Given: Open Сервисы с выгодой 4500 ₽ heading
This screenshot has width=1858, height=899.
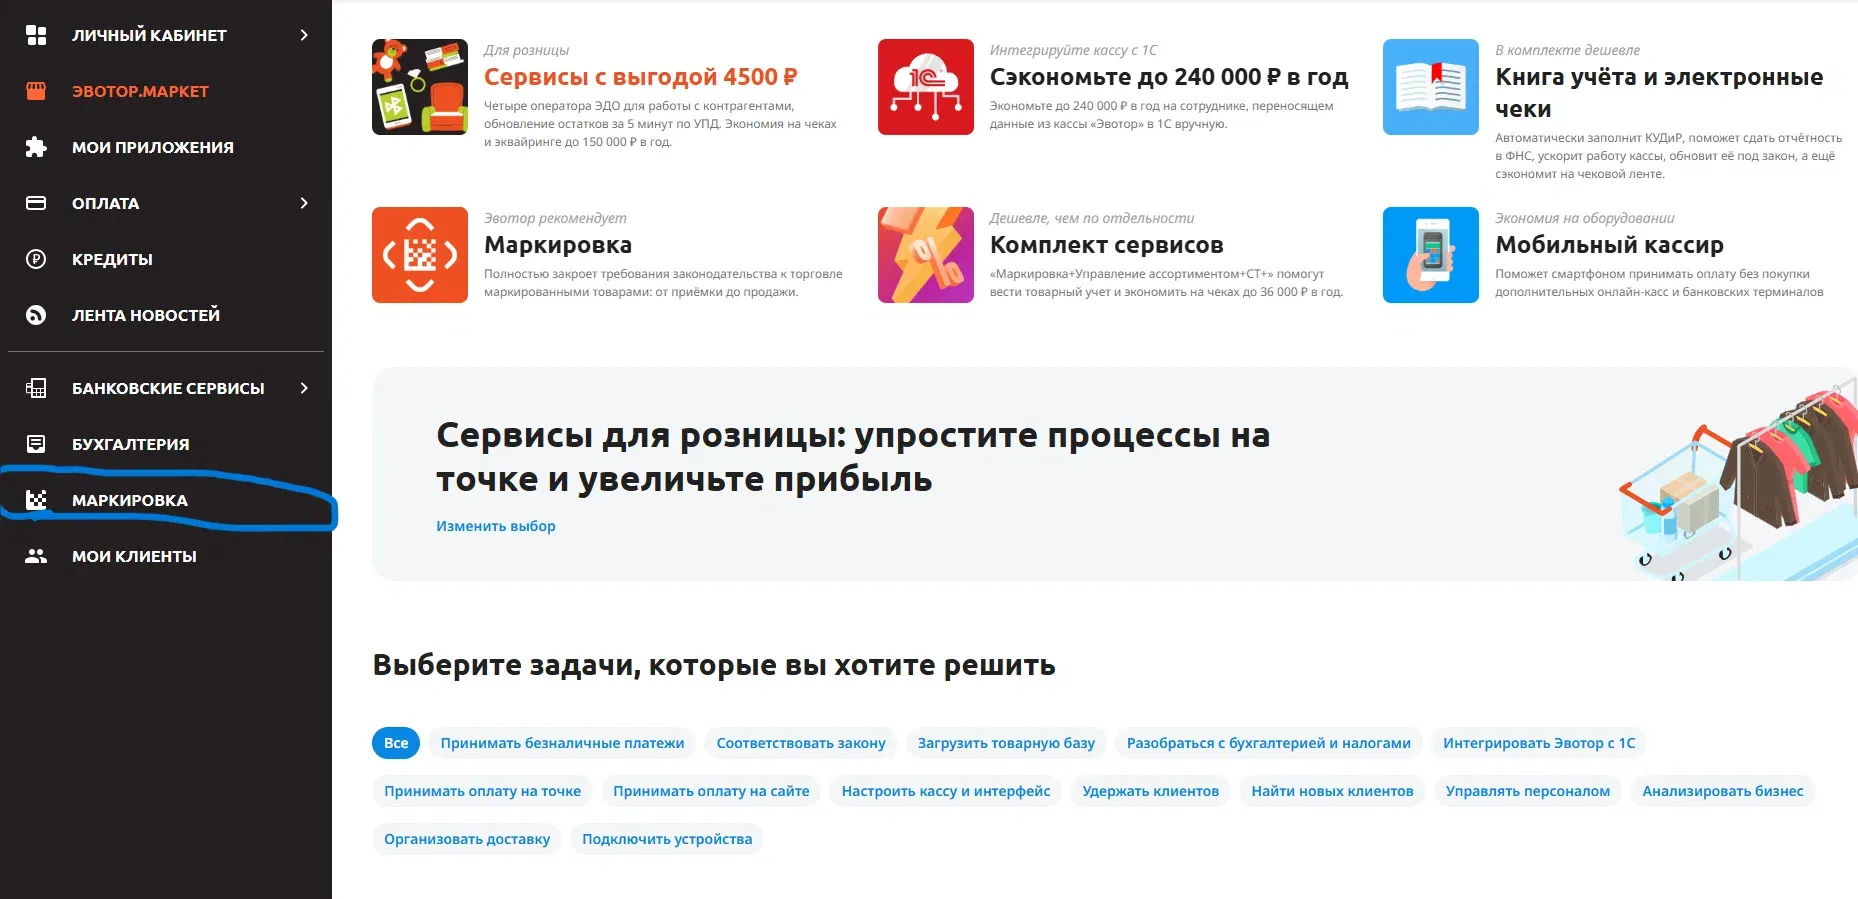Looking at the screenshot, I should [x=640, y=77].
